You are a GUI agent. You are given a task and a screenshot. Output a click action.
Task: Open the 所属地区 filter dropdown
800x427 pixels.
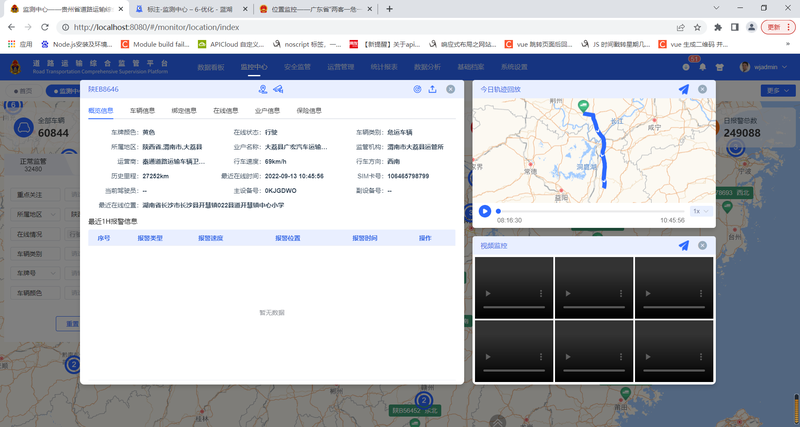pos(35,215)
